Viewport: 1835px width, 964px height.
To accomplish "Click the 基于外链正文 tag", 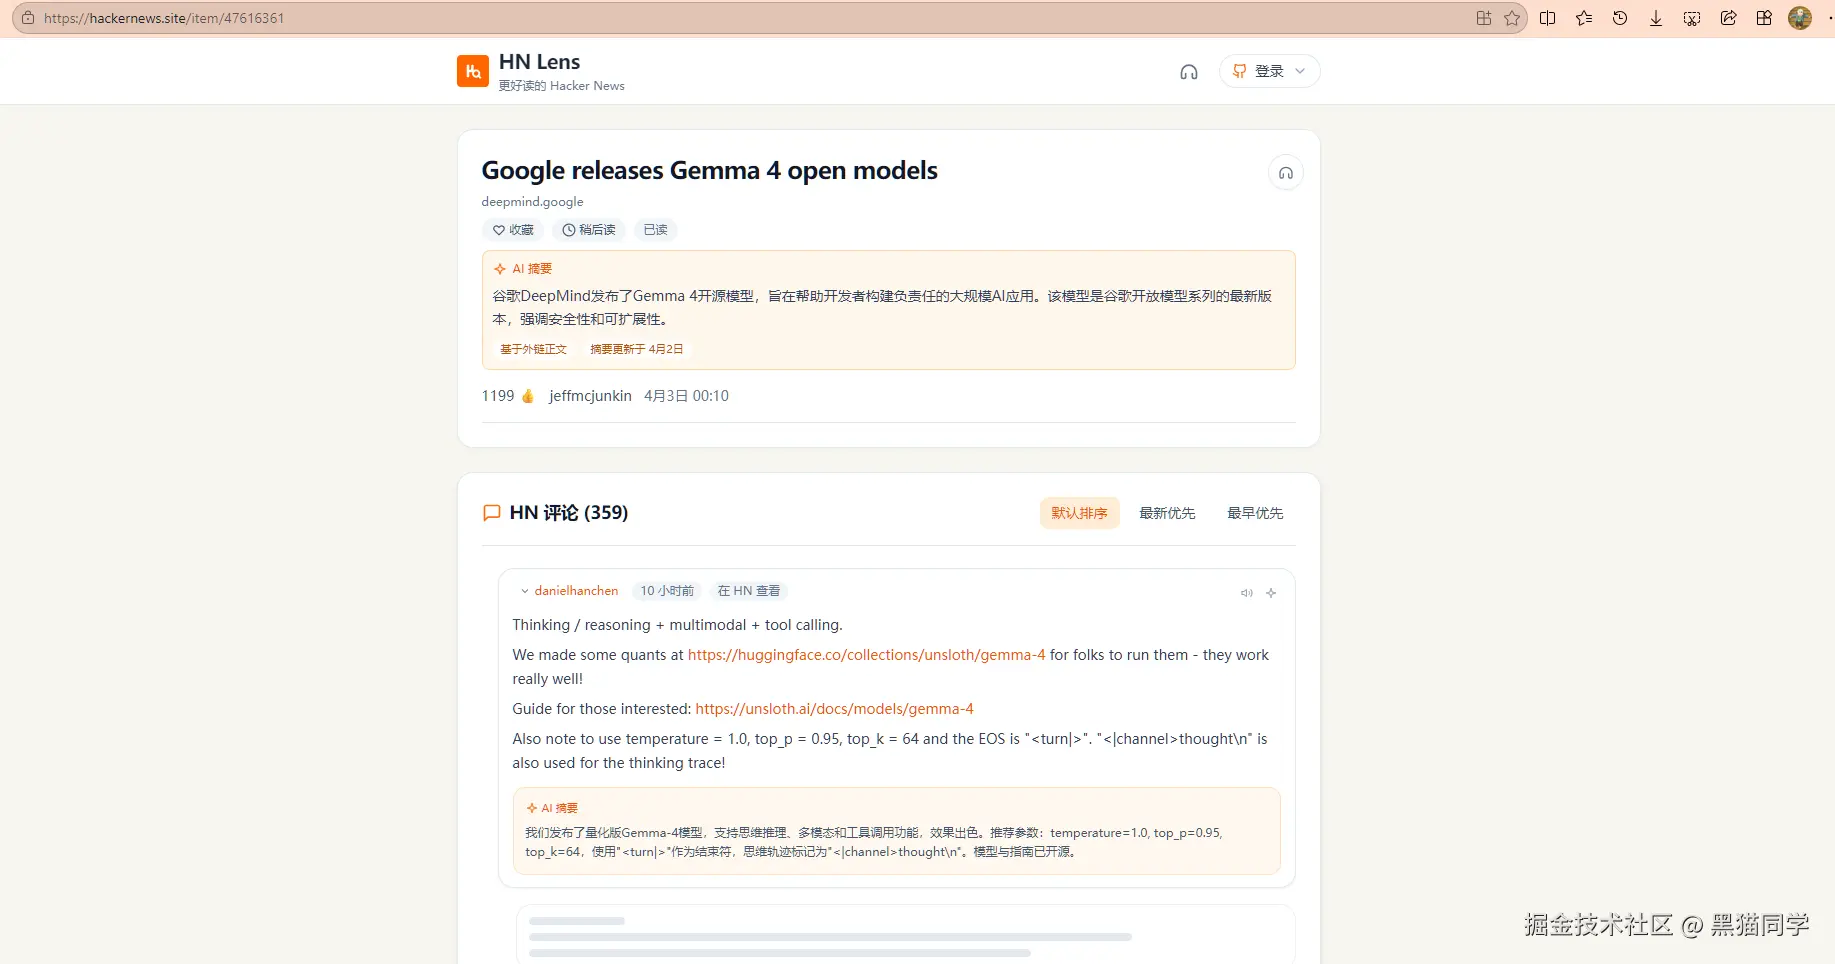I will pyautogui.click(x=533, y=349).
